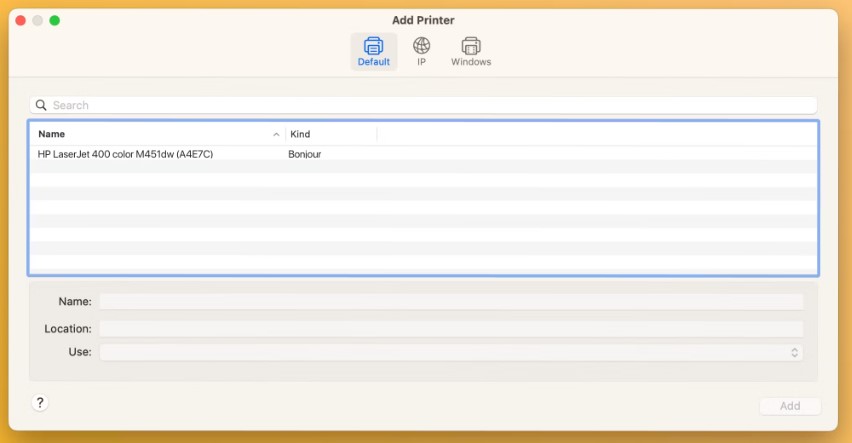Click the help question mark button
The width and height of the screenshot is (852, 443).
pyautogui.click(x=40, y=403)
